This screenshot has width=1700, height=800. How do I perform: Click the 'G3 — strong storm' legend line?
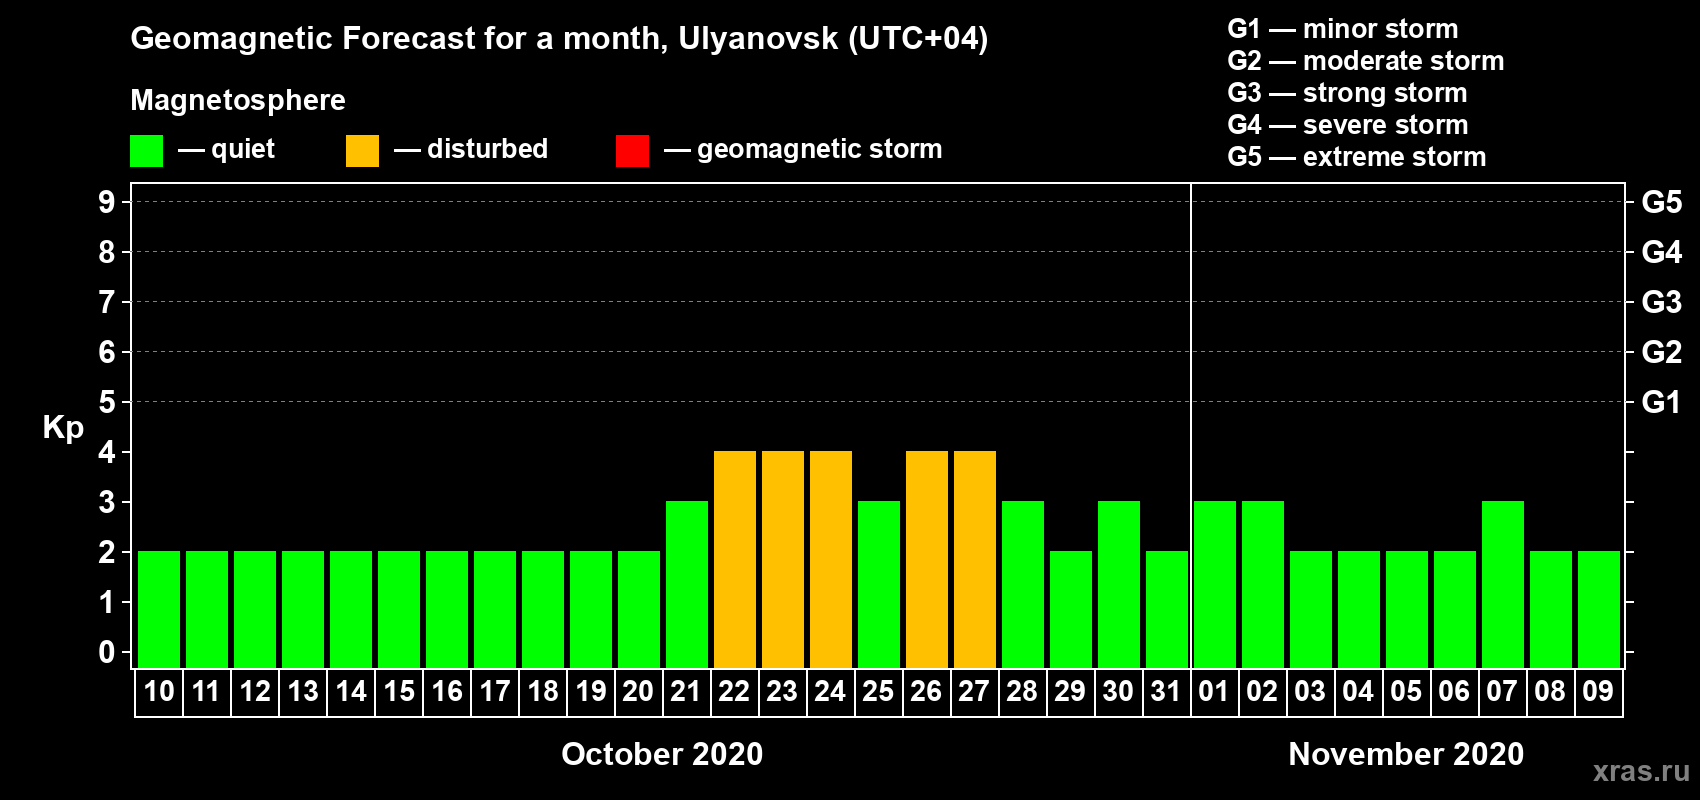[x=1347, y=93]
